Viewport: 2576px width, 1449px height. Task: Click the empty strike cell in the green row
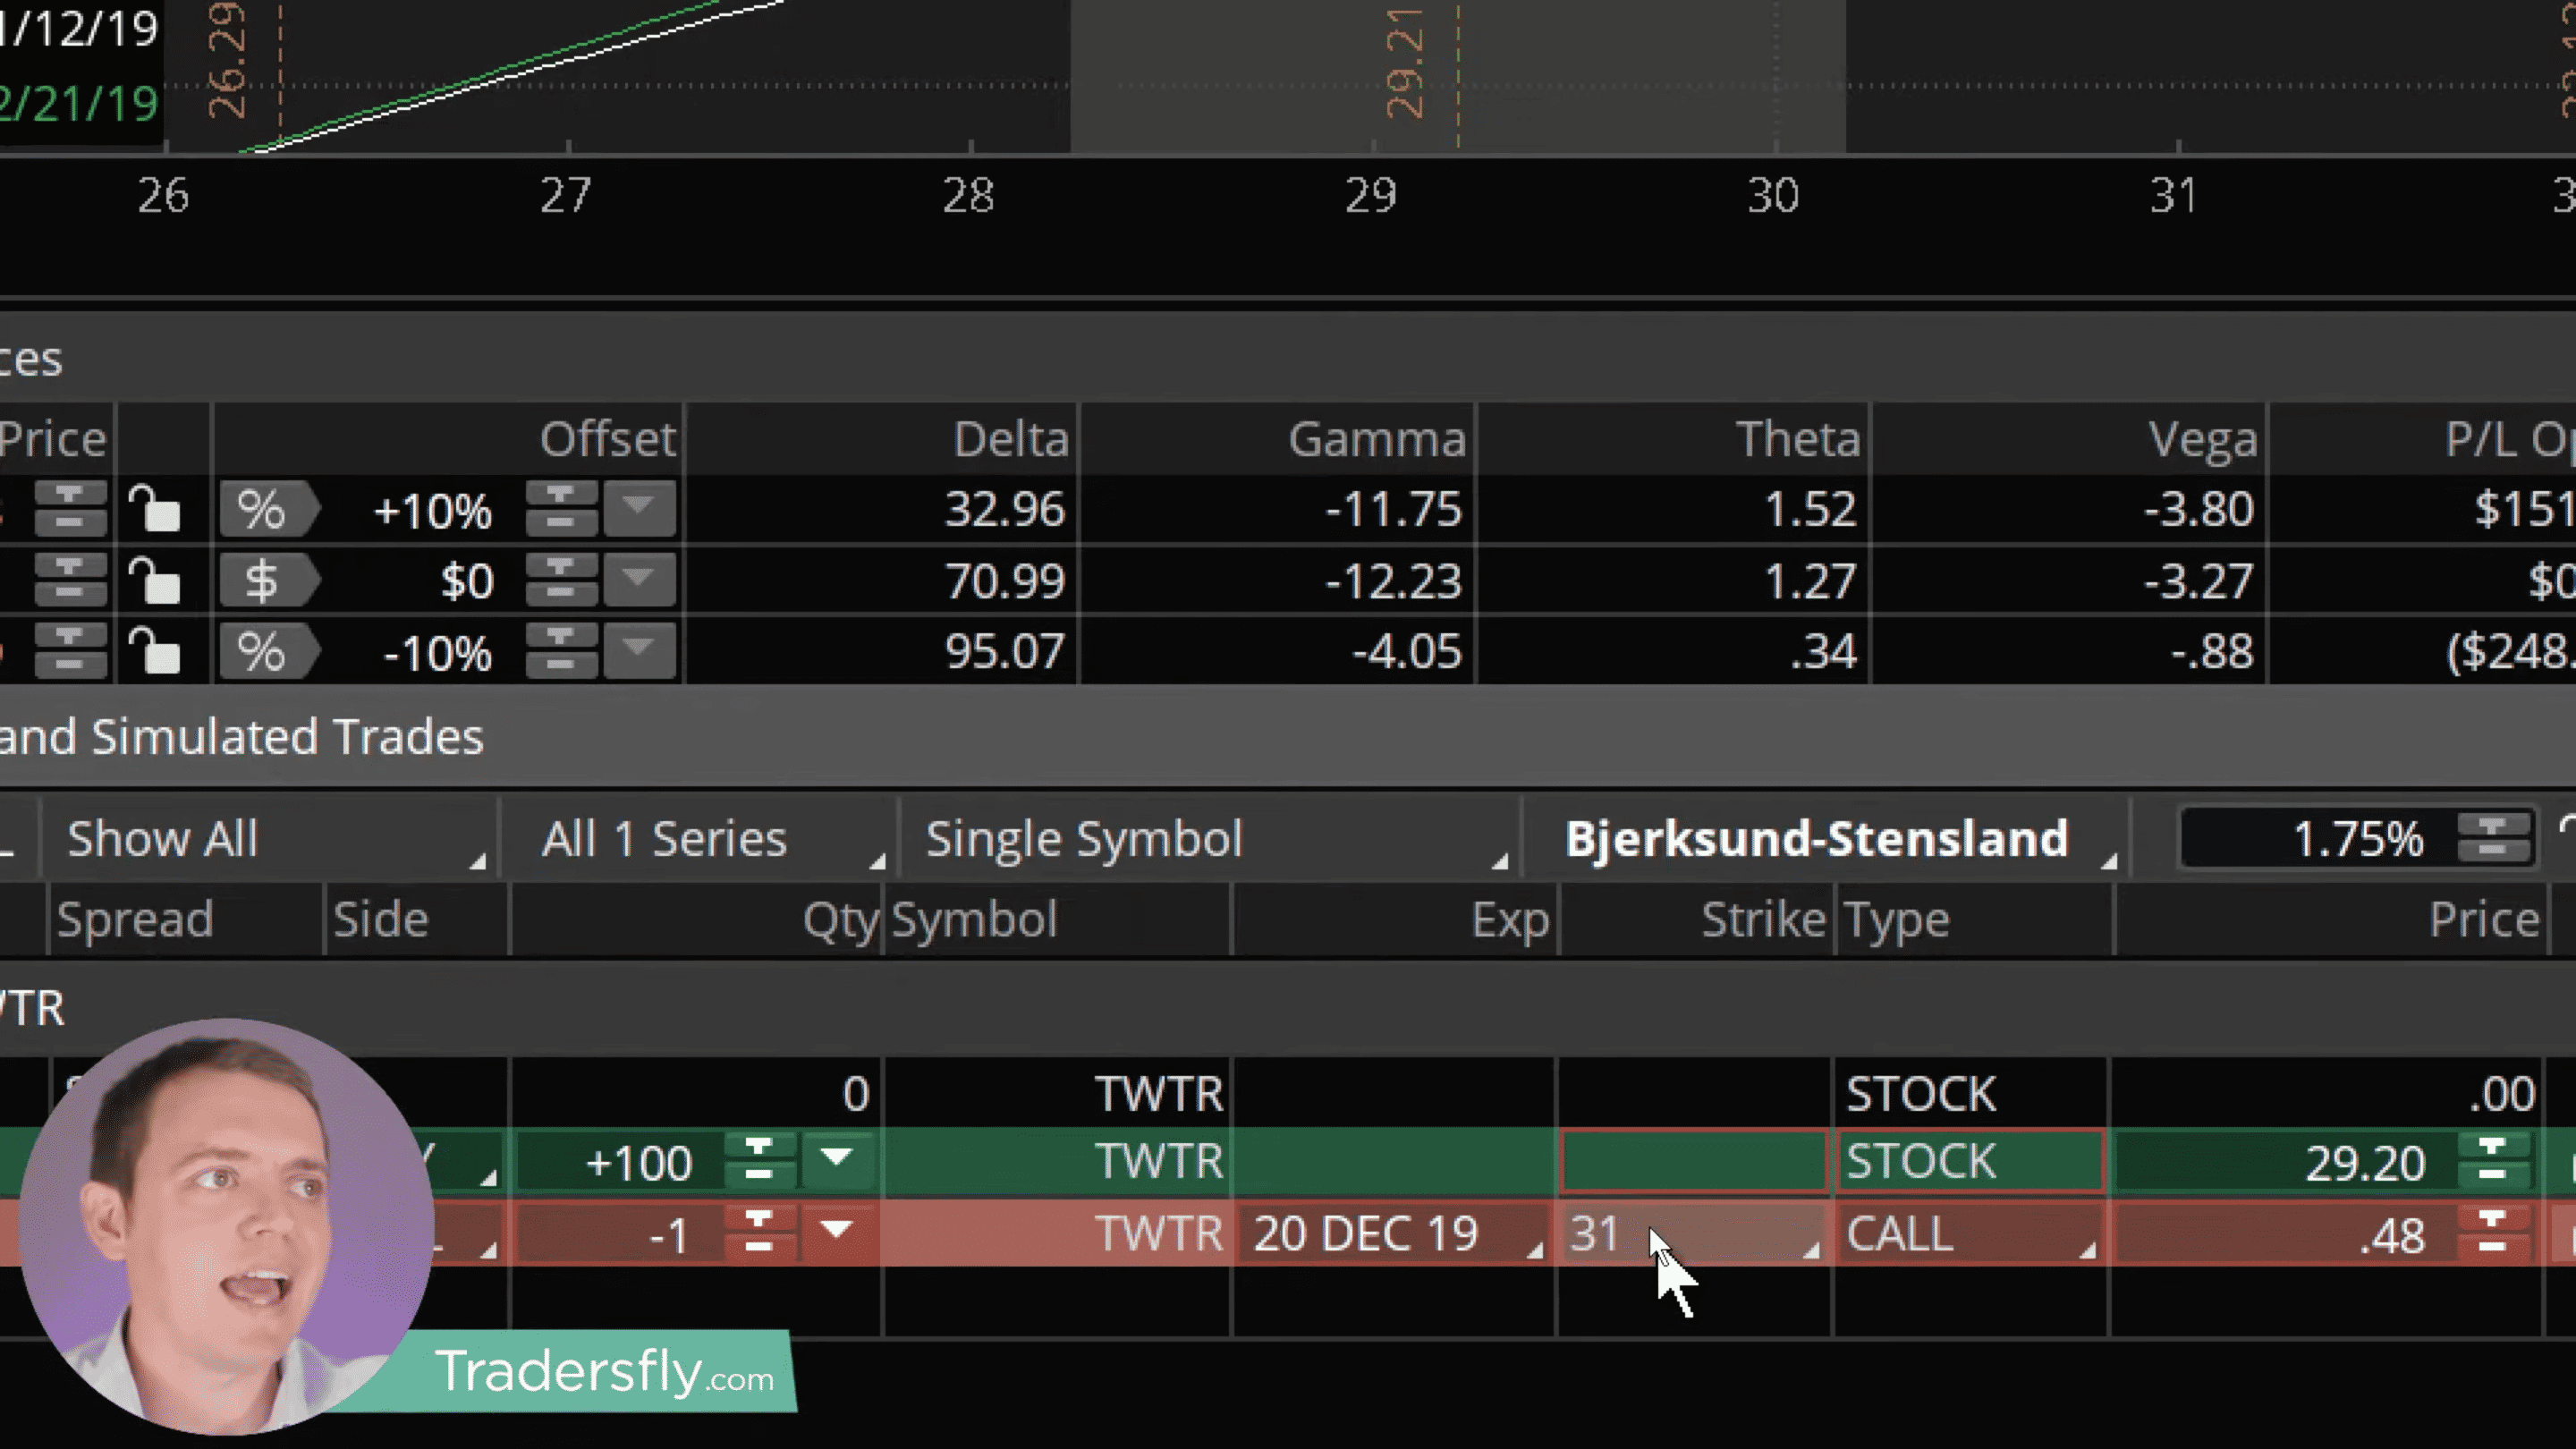1693,1161
